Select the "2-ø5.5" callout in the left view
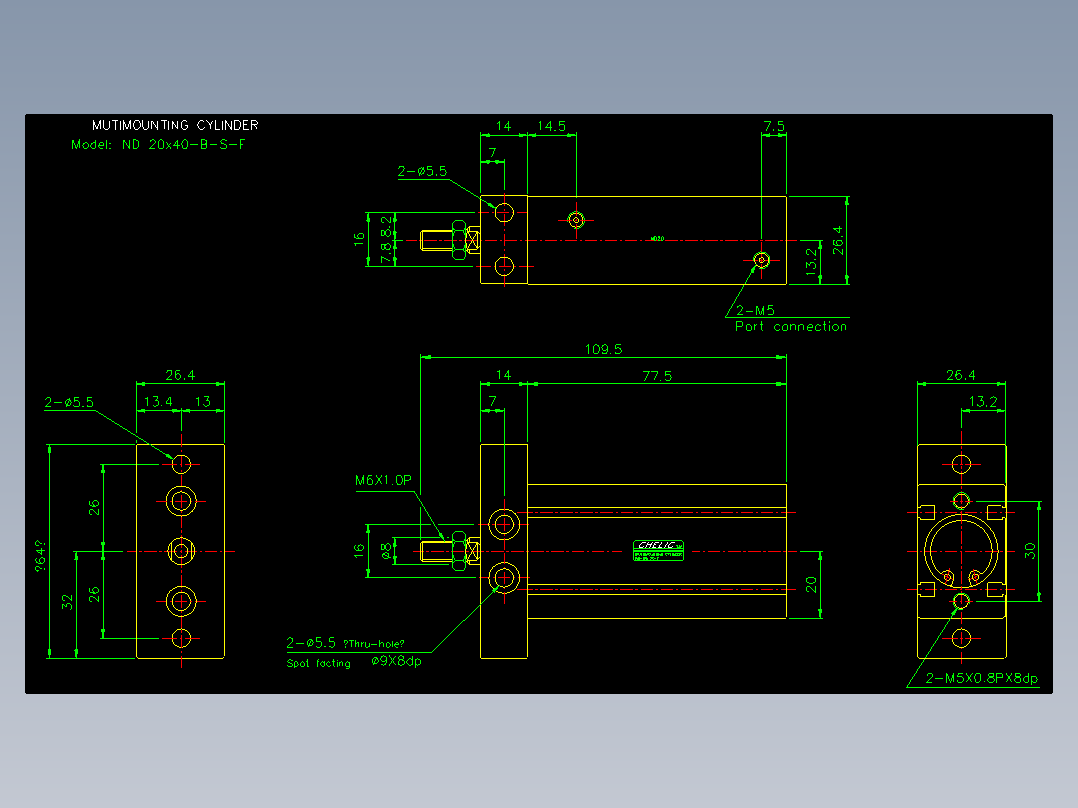This screenshot has height=808, width=1078. point(69,402)
